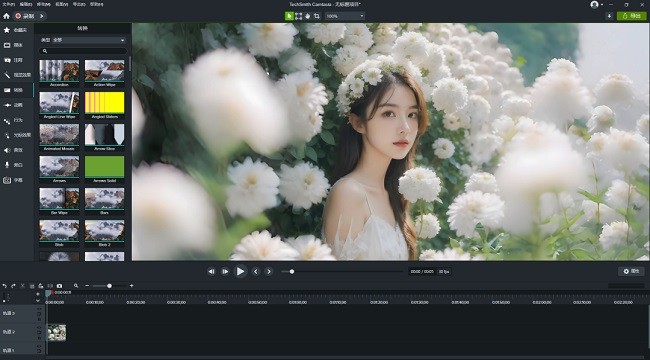Open Visual Effects wand sidebar tab
This screenshot has width=650, height=360.
point(17,75)
